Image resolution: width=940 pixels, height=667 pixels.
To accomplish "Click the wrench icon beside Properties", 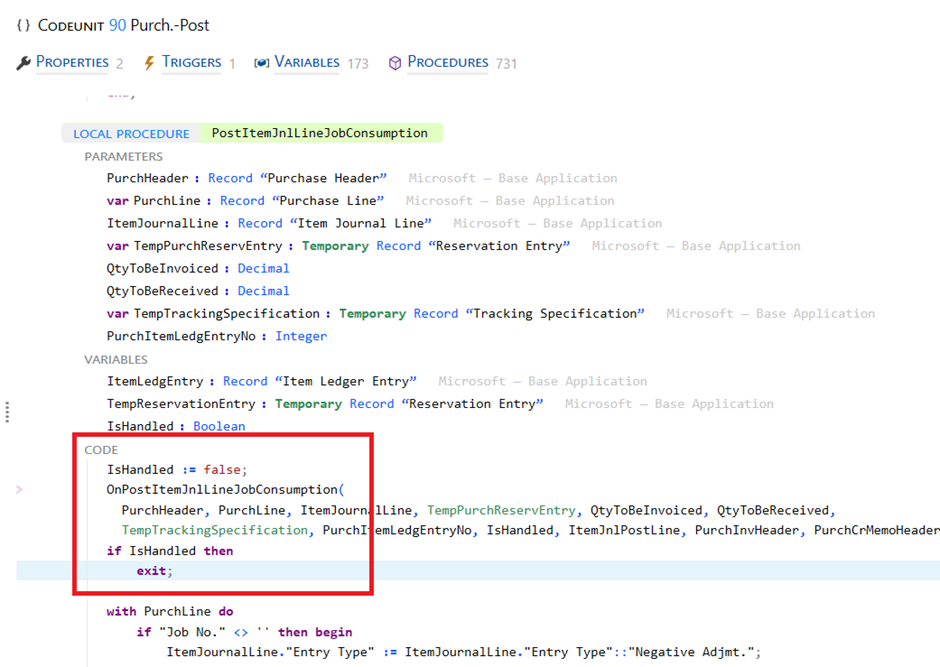I will coord(24,63).
